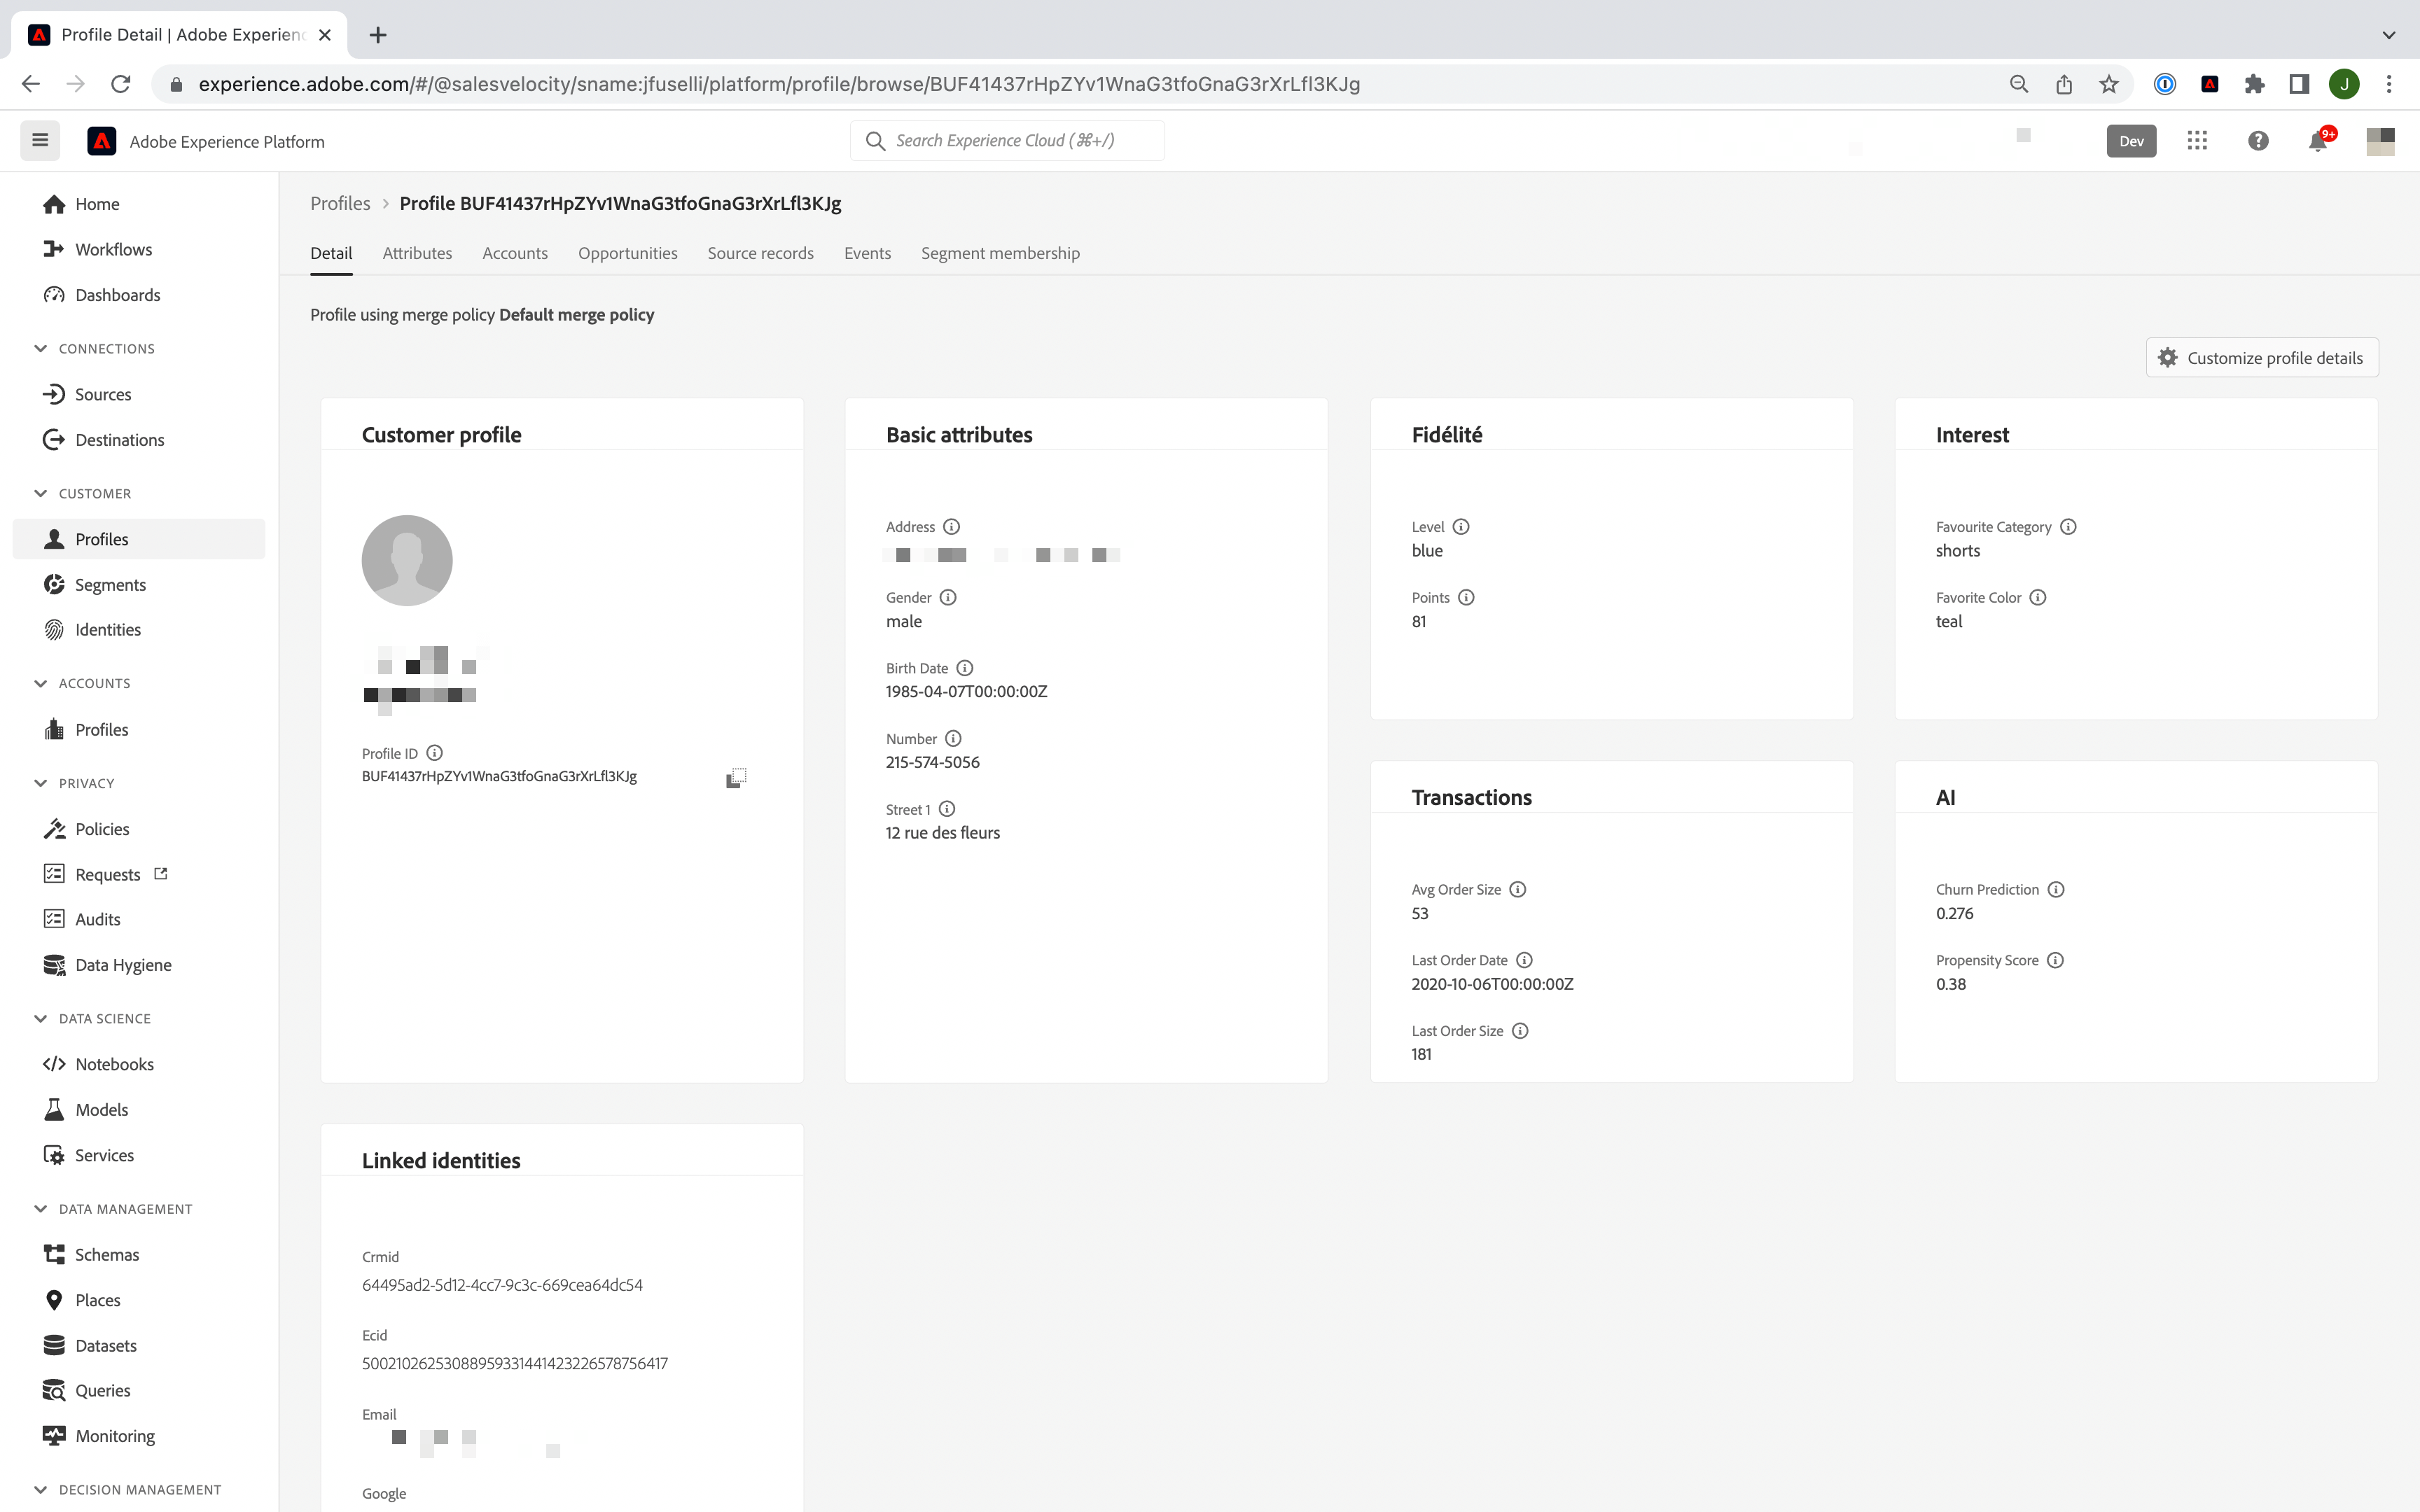Copy the Profile ID to clipboard
The height and width of the screenshot is (1512, 2420).
(x=736, y=778)
